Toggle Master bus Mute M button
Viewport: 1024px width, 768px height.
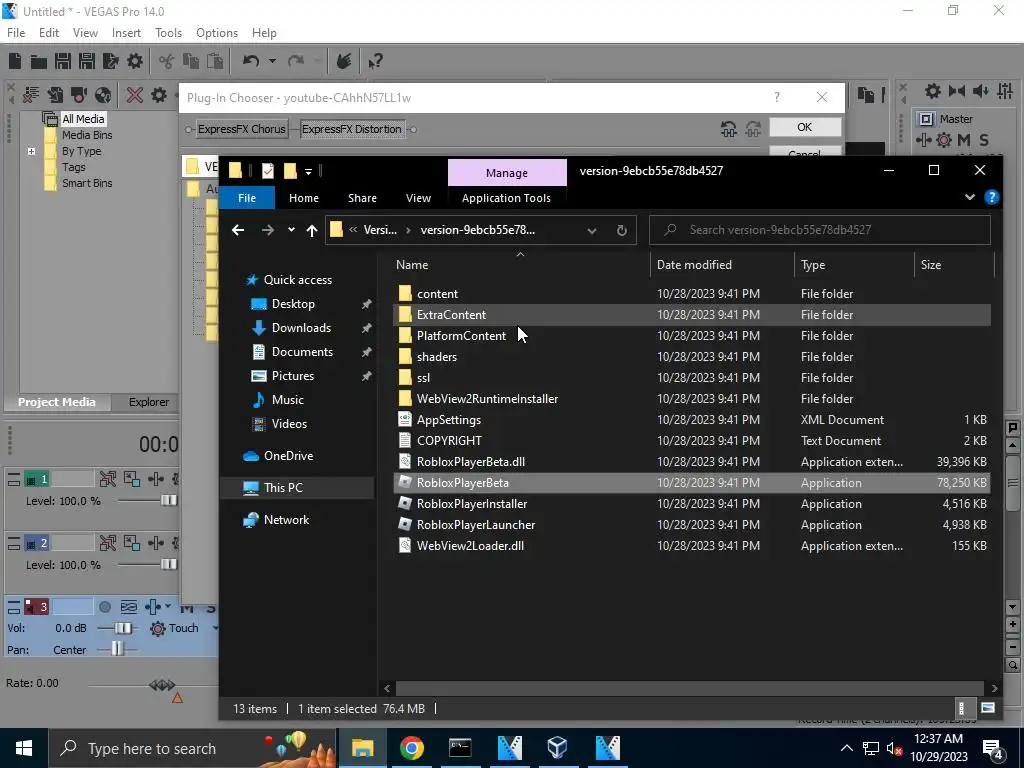pos(964,140)
